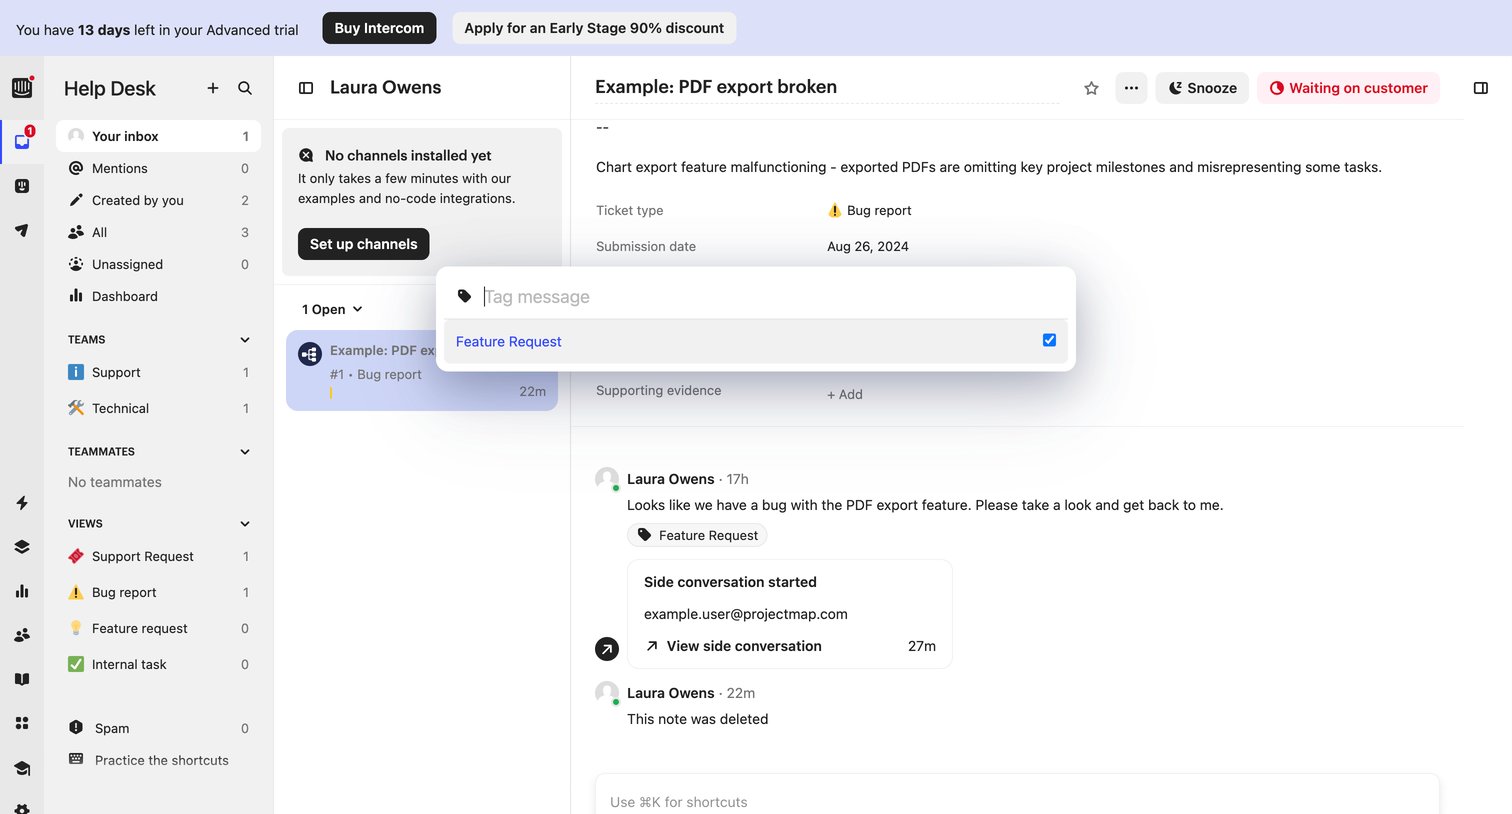
Task: Click the search icon in Help Desk header
Action: (x=245, y=88)
